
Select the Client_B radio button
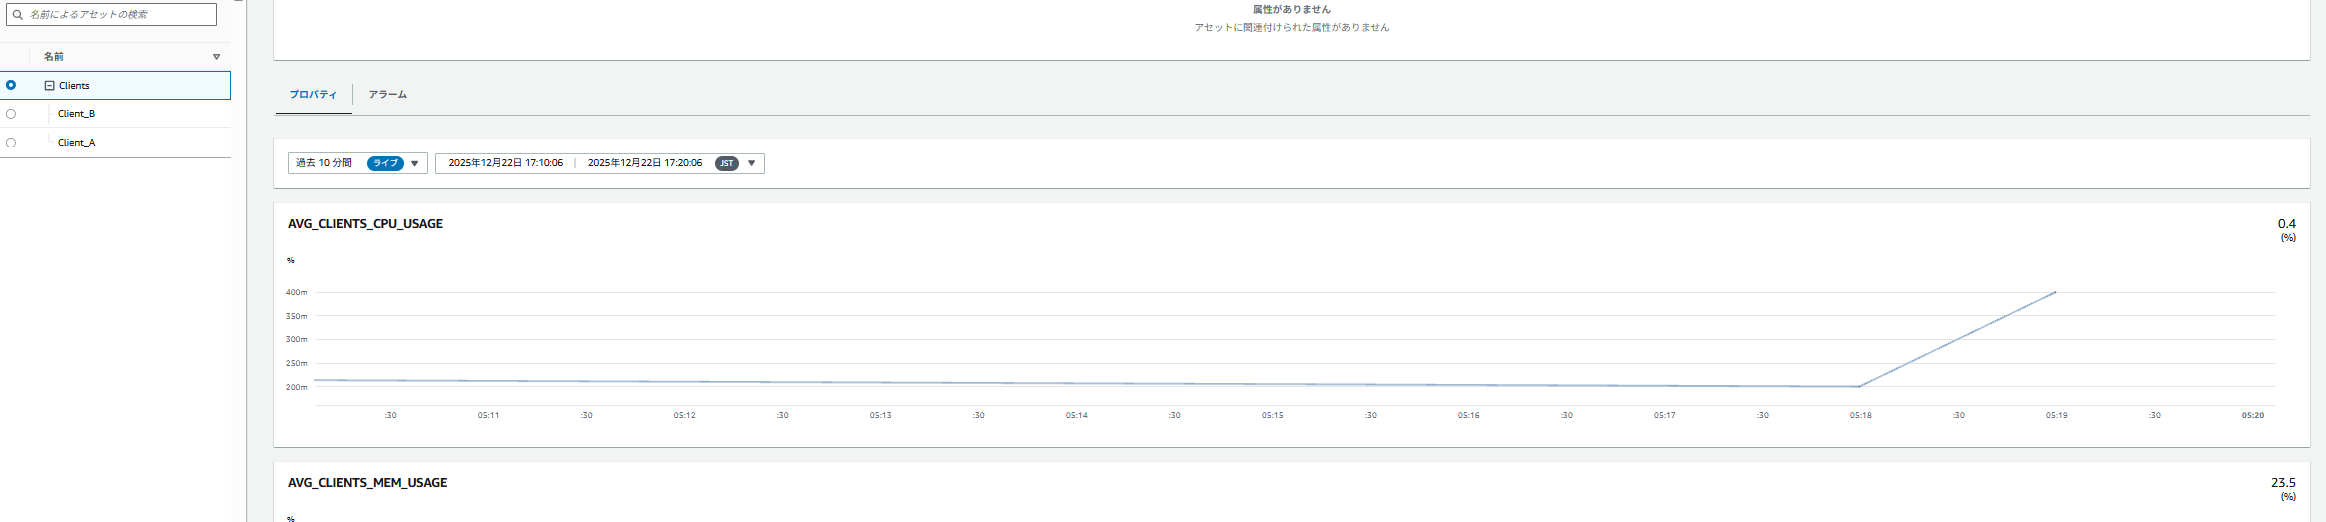tap(11, 114)
